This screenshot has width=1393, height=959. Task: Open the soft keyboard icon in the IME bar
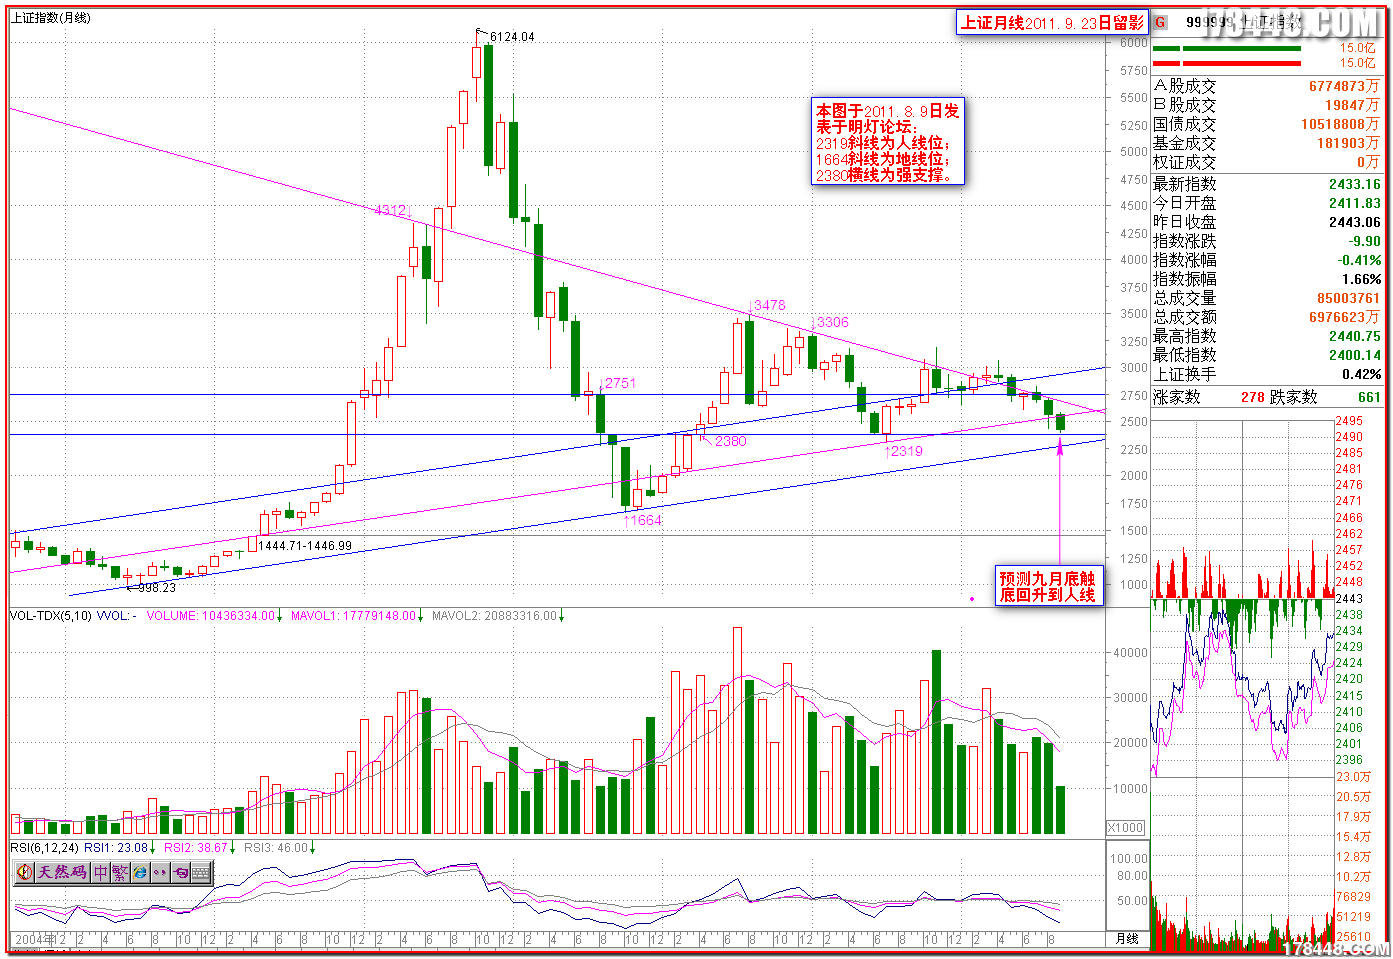(x=201, y=872)
